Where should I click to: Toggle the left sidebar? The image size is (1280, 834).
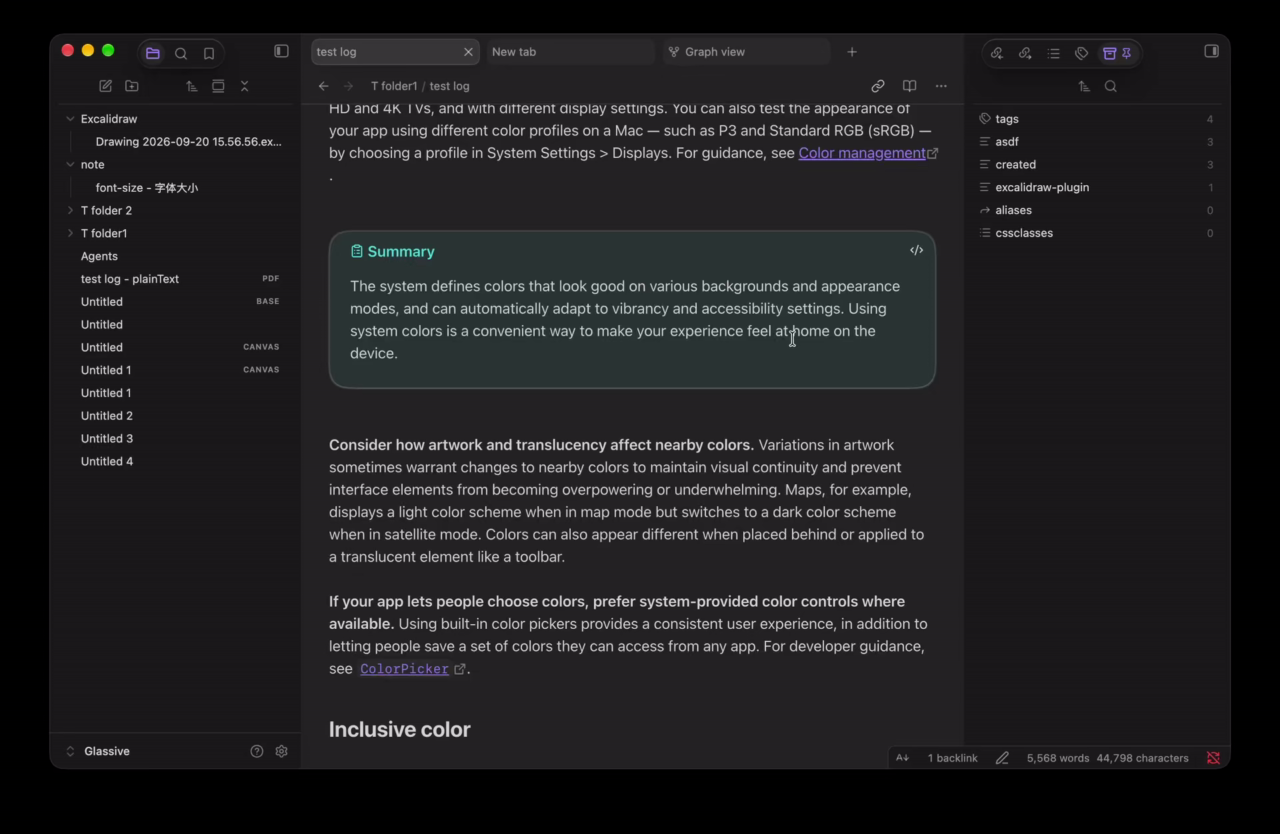[281, 51]
